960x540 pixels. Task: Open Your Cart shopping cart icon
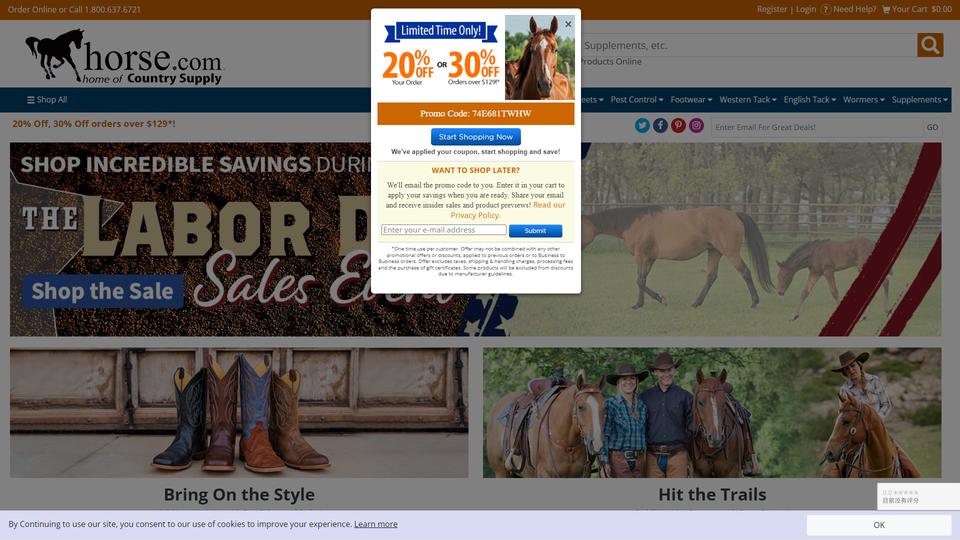coord(886,9)
